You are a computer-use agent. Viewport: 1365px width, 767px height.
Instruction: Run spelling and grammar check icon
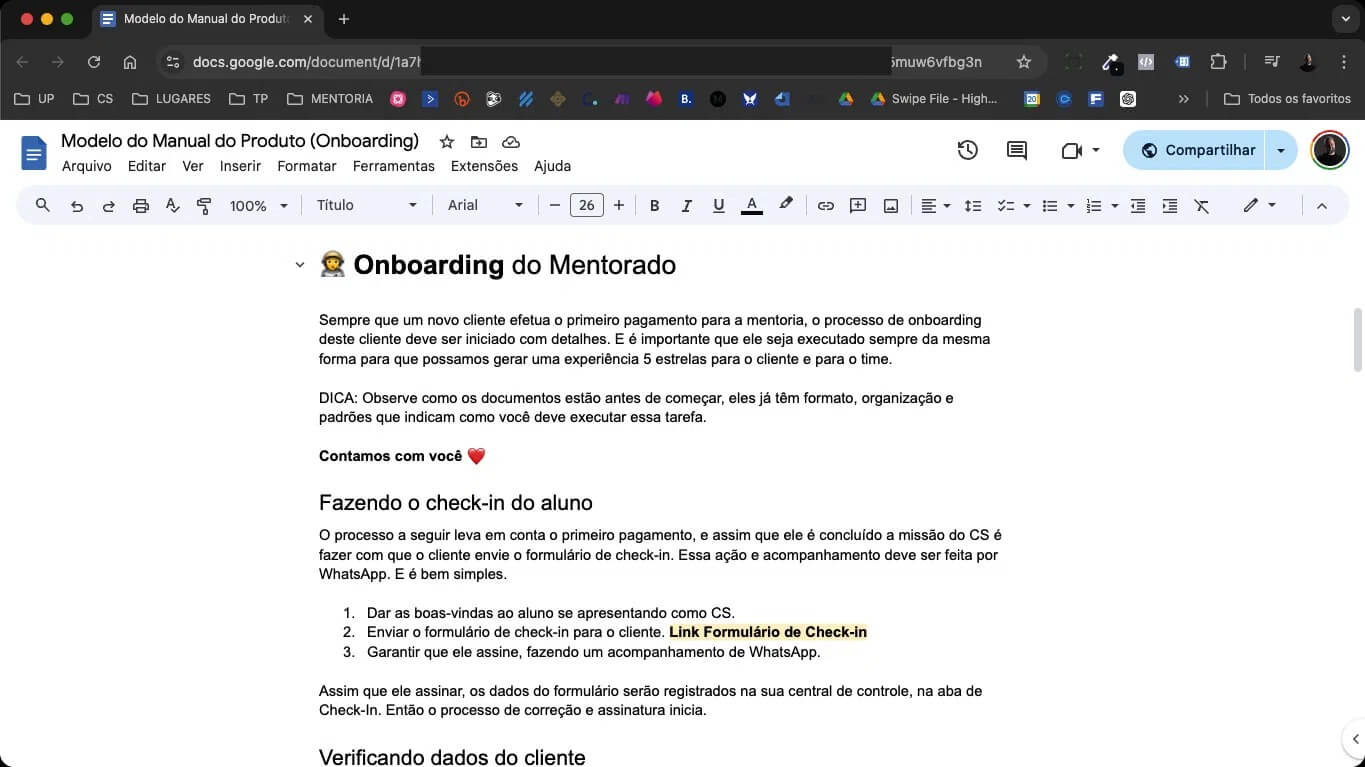coord(172,205)
